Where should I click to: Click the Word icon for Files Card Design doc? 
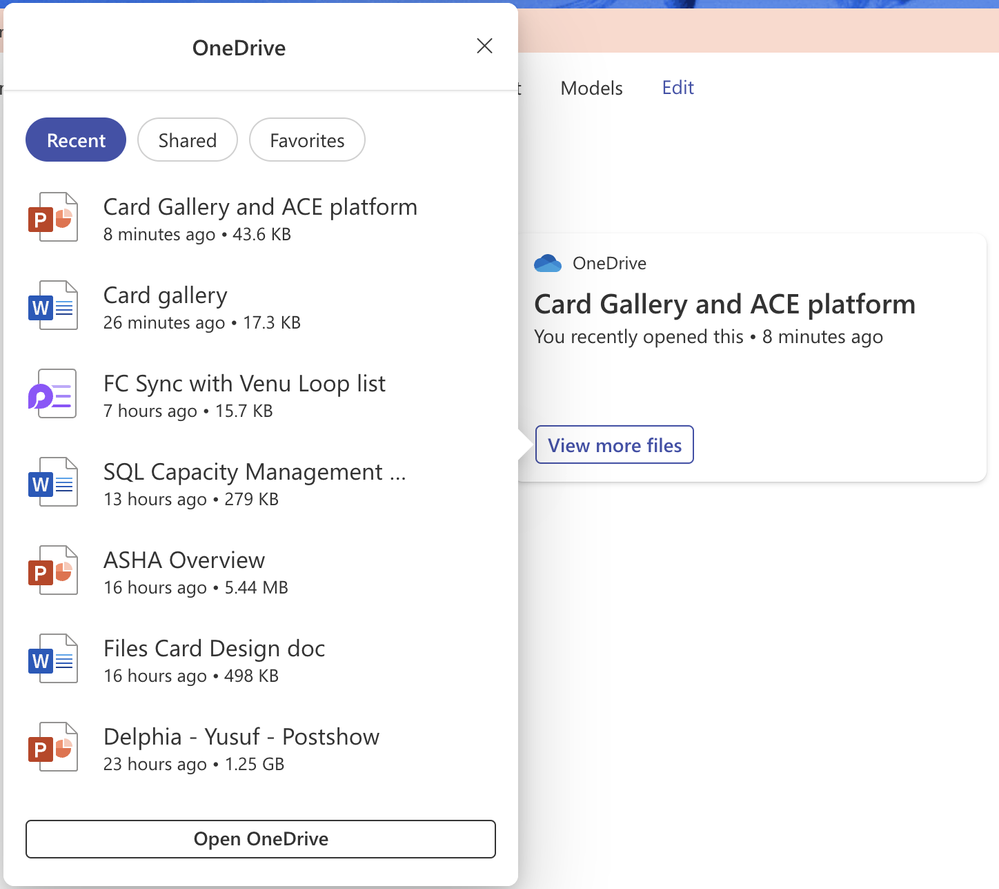53,658
